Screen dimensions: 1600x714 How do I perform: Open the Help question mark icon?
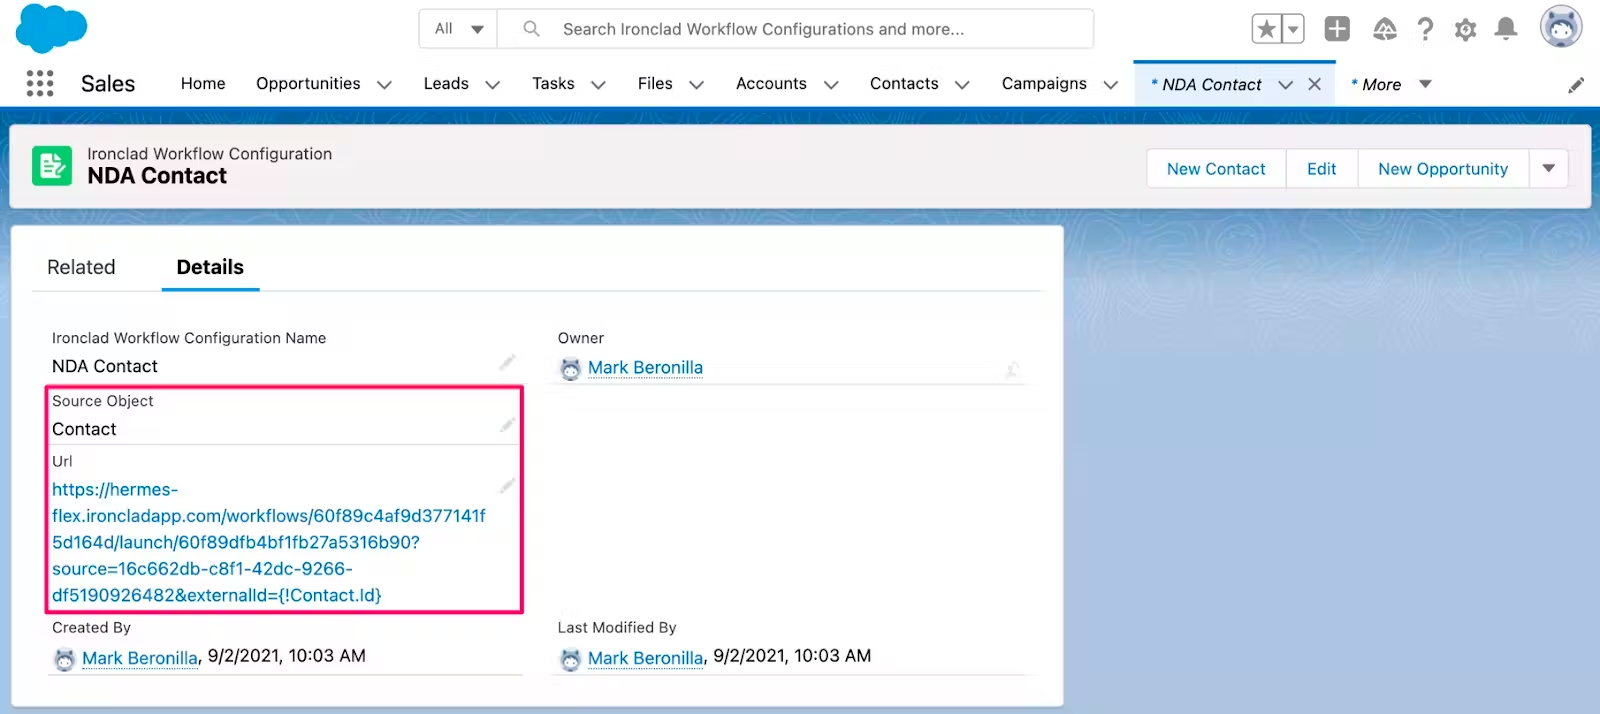(1425, 29)
